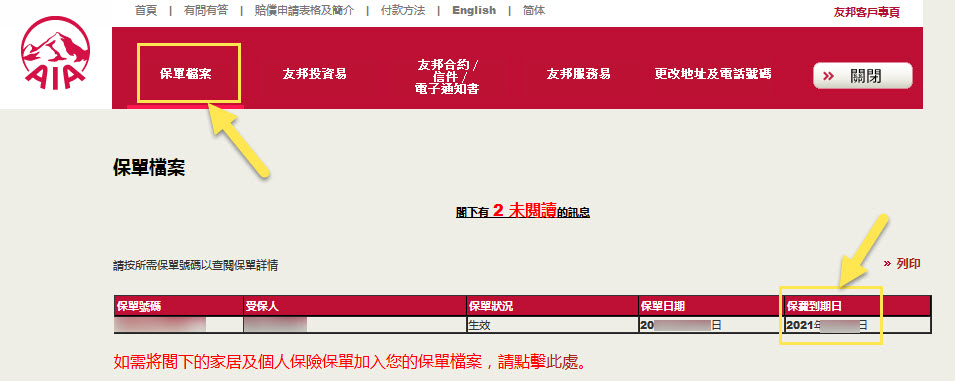
Task: Click the 受保人 column header
Action: (x=354, y=306)
